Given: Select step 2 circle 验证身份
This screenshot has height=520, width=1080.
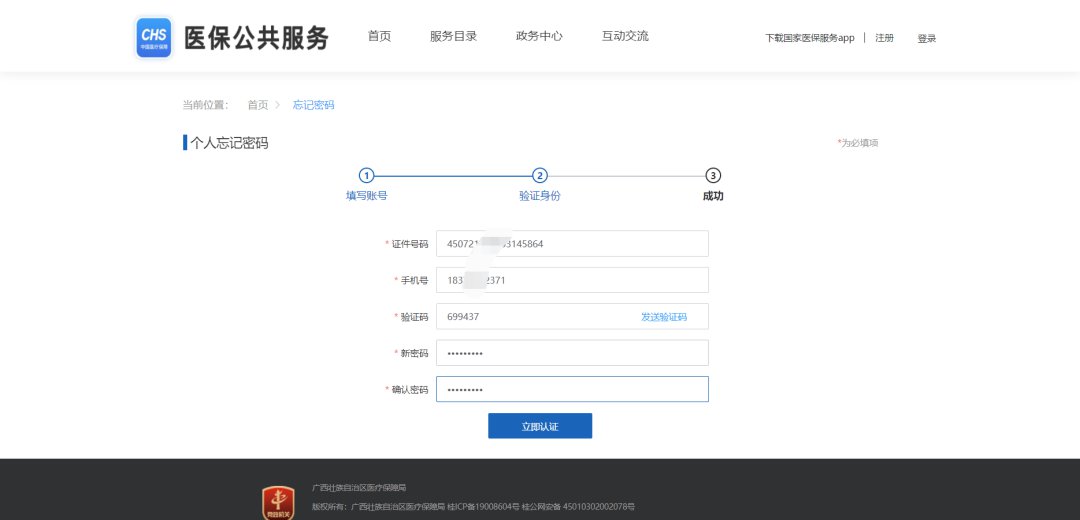Looking at the screenshot, I should tap(540, 175).
